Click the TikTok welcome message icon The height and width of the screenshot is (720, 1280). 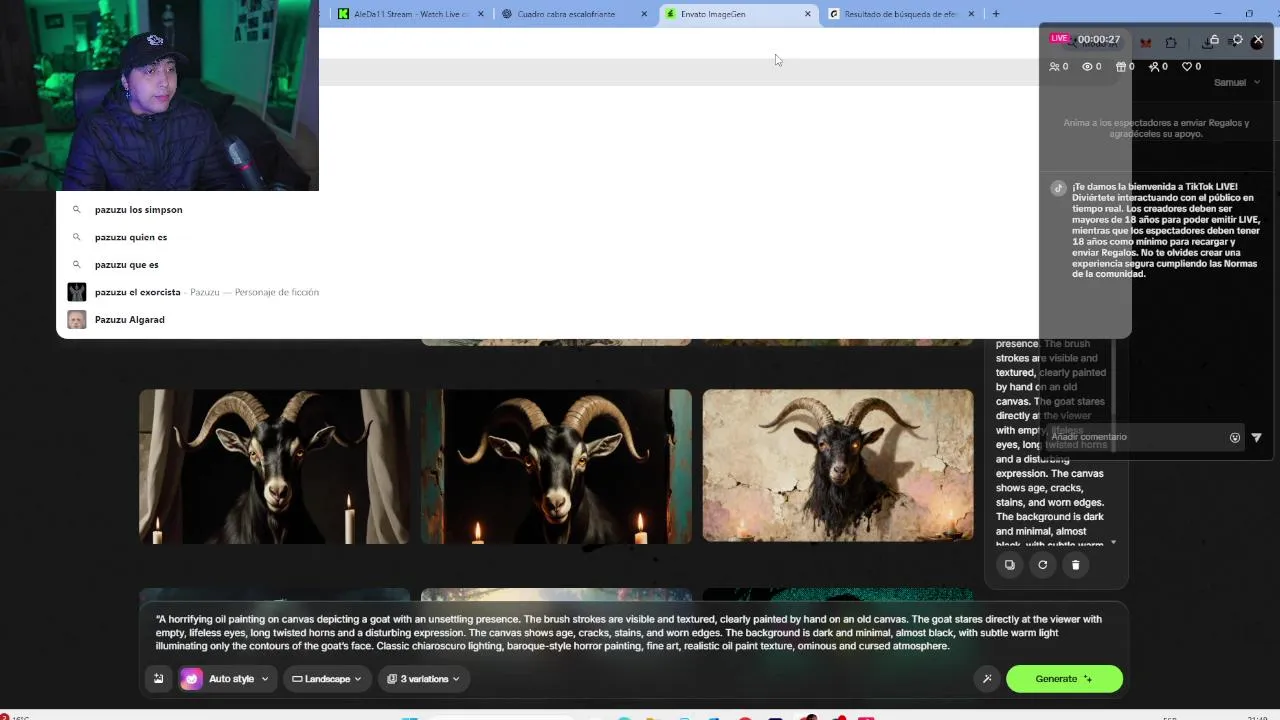pyautogui.click(x=1058, y=188)
